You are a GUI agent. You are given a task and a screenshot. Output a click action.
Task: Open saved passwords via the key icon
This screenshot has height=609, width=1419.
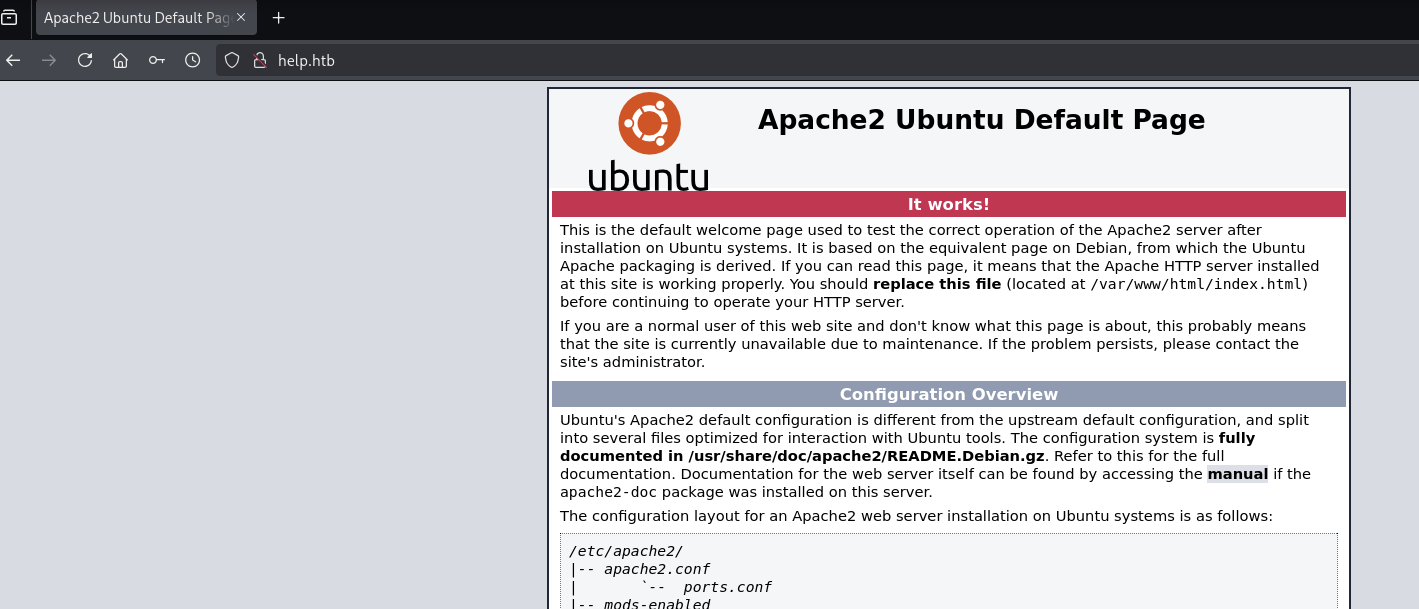coord(157,60)
